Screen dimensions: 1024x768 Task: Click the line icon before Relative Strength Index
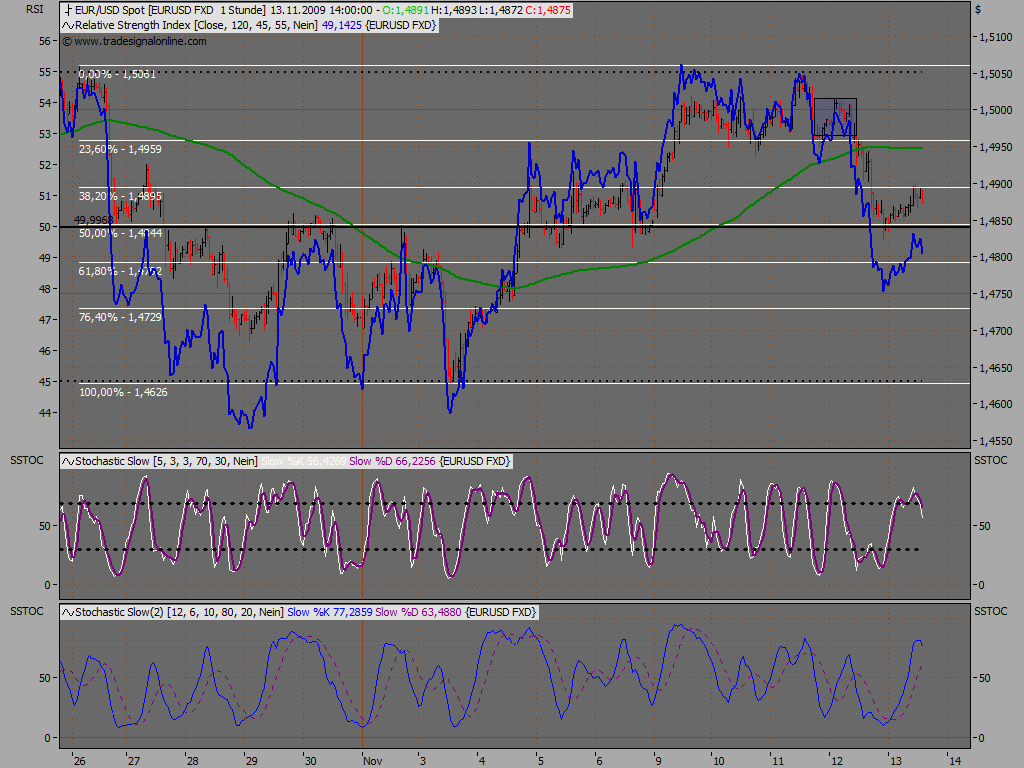(x=68, y=25)
